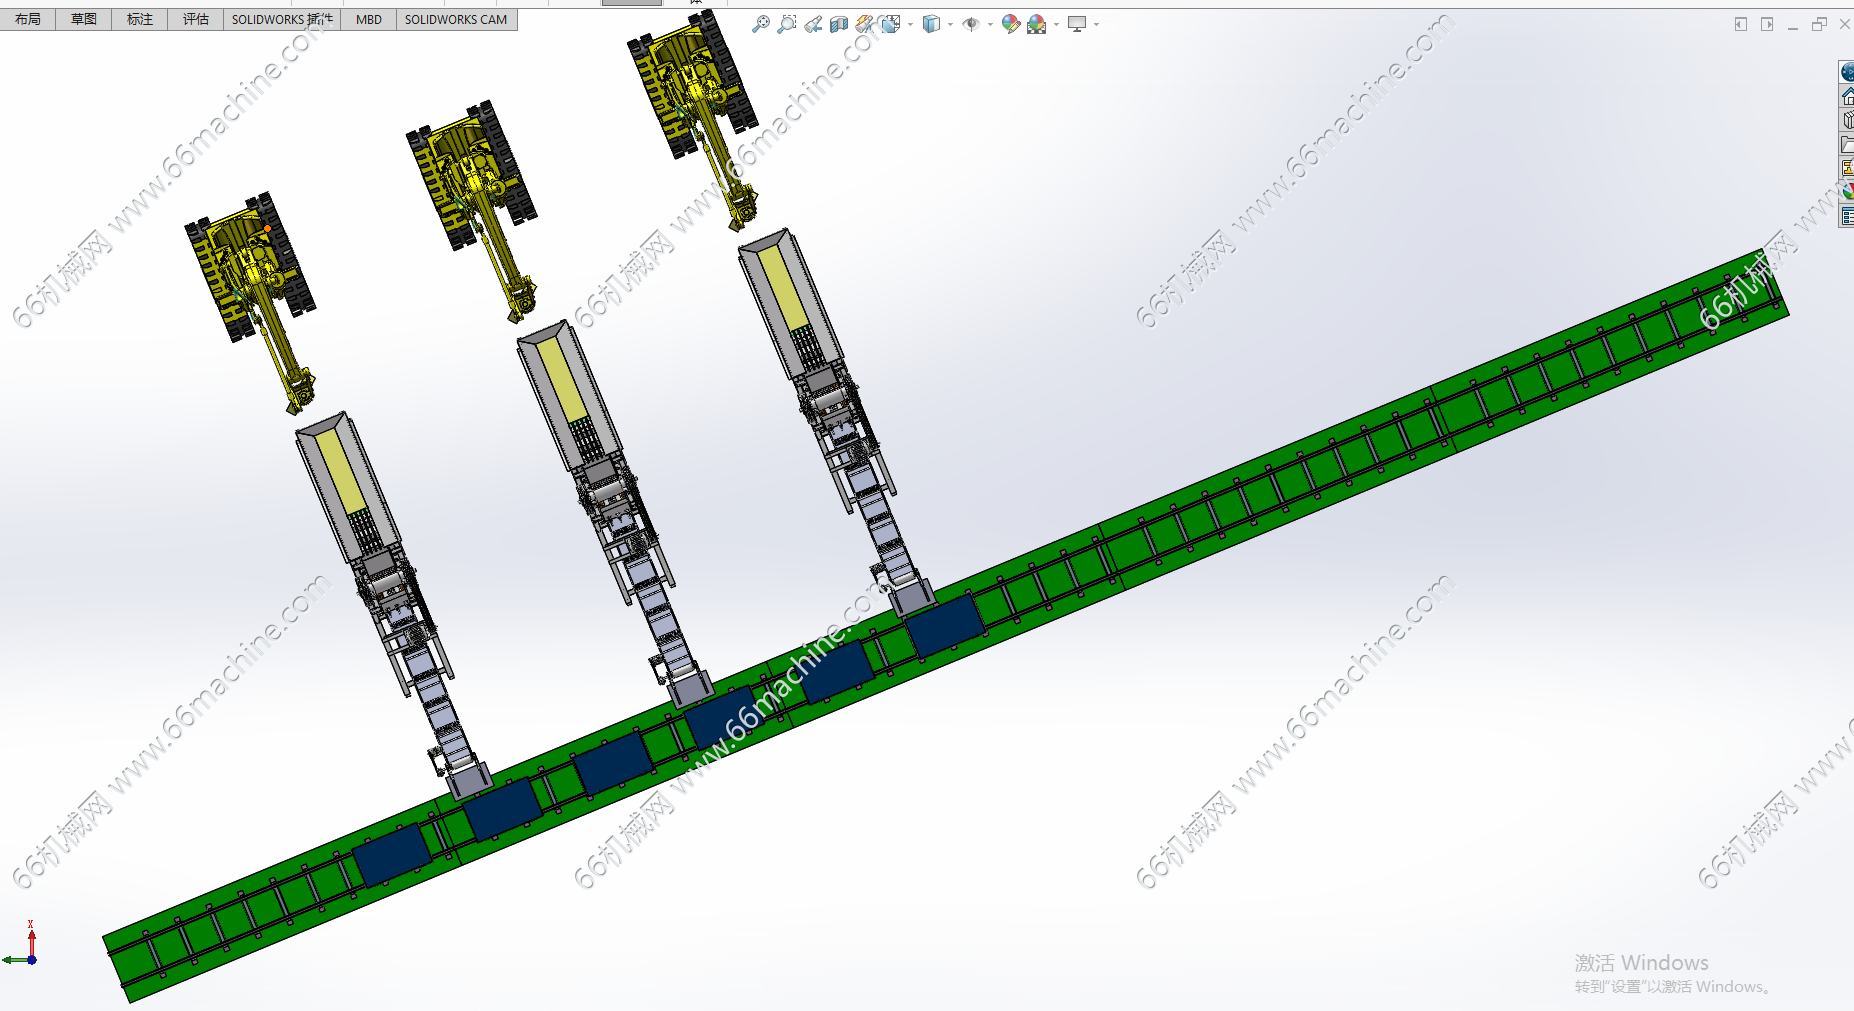Viewport: 1854px width, 1011px height.
Task: Toggle Hide/Show Items eye icon
Action: coord(970,24)
